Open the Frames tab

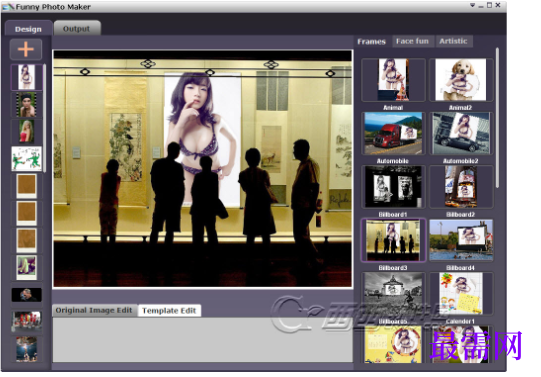pos(371,41)
